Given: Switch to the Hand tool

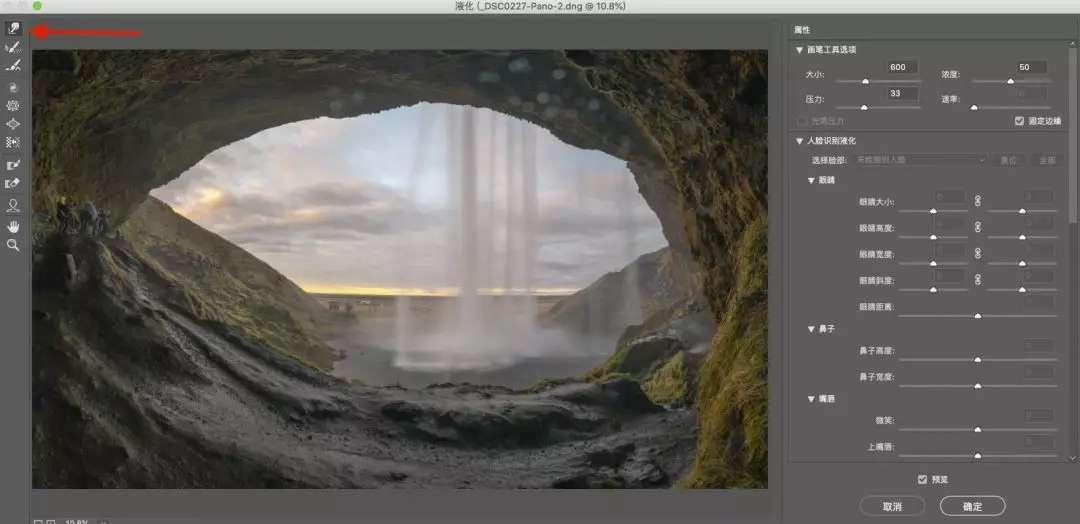Looking at the screenshot, I should coord(14,226).
